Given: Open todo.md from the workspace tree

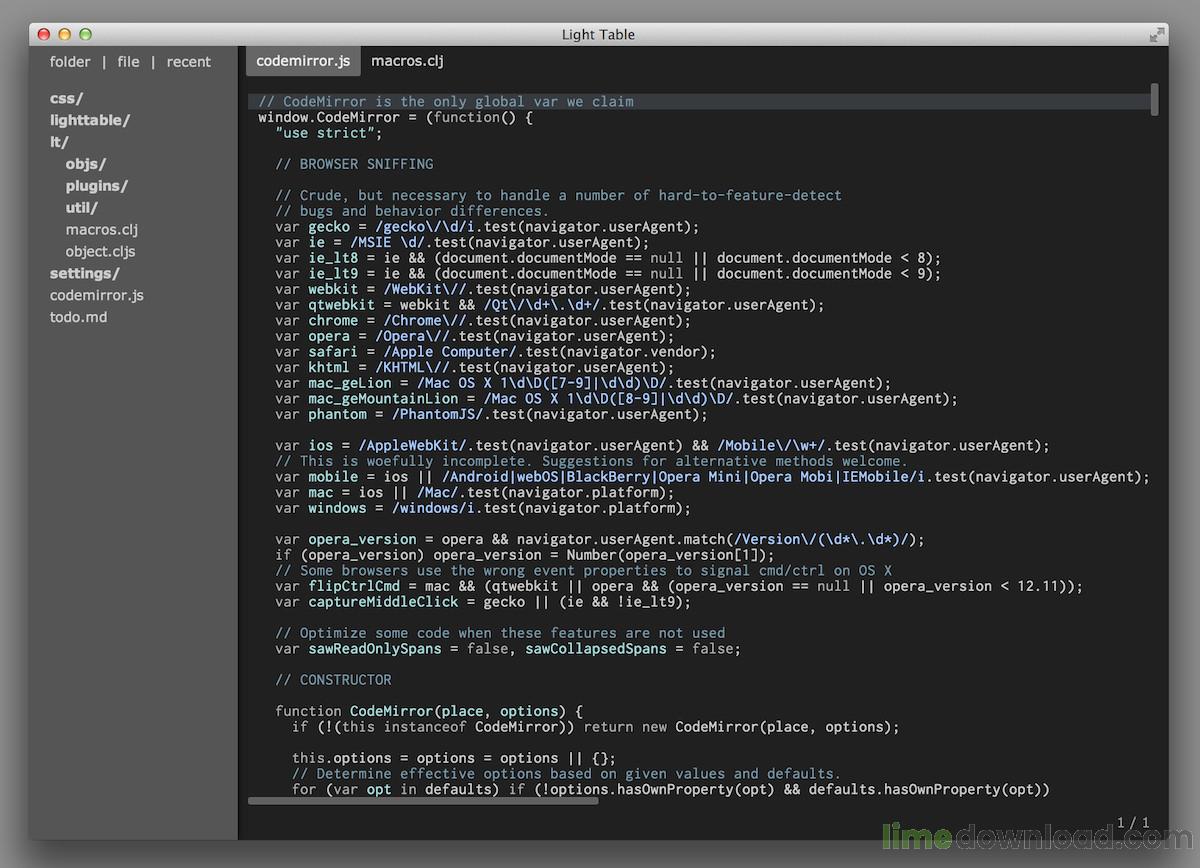Looking at the screenshot, I should coord(78,317).
